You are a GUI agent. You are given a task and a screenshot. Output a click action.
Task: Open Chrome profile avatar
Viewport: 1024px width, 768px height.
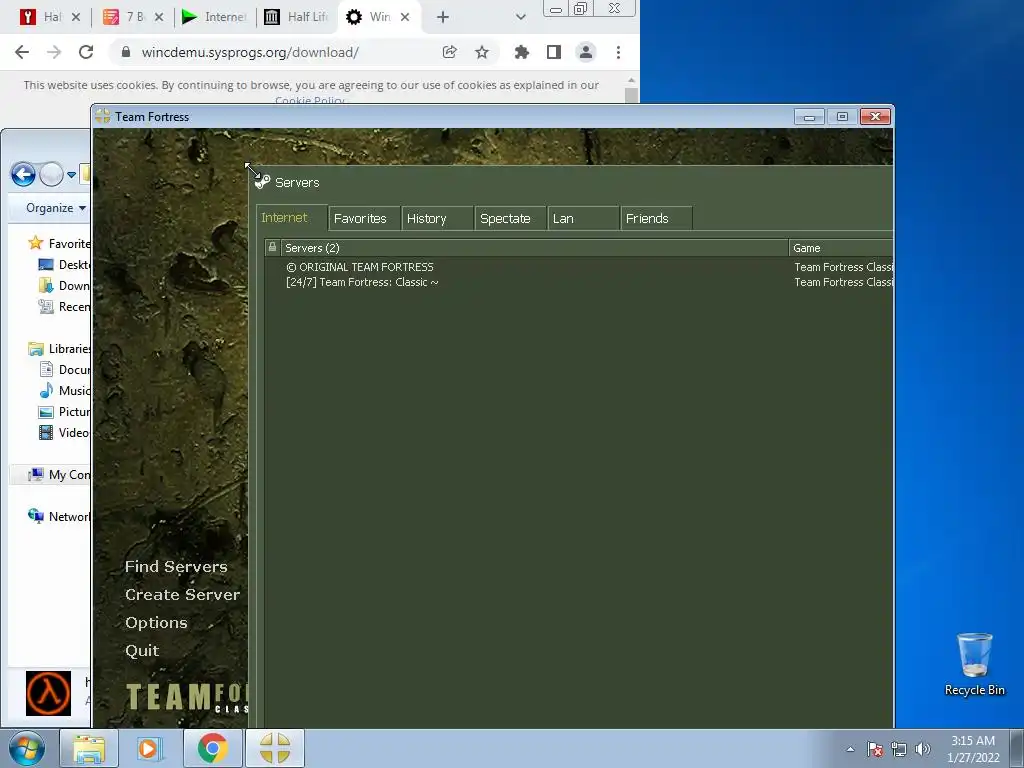(x=586, y=52)
